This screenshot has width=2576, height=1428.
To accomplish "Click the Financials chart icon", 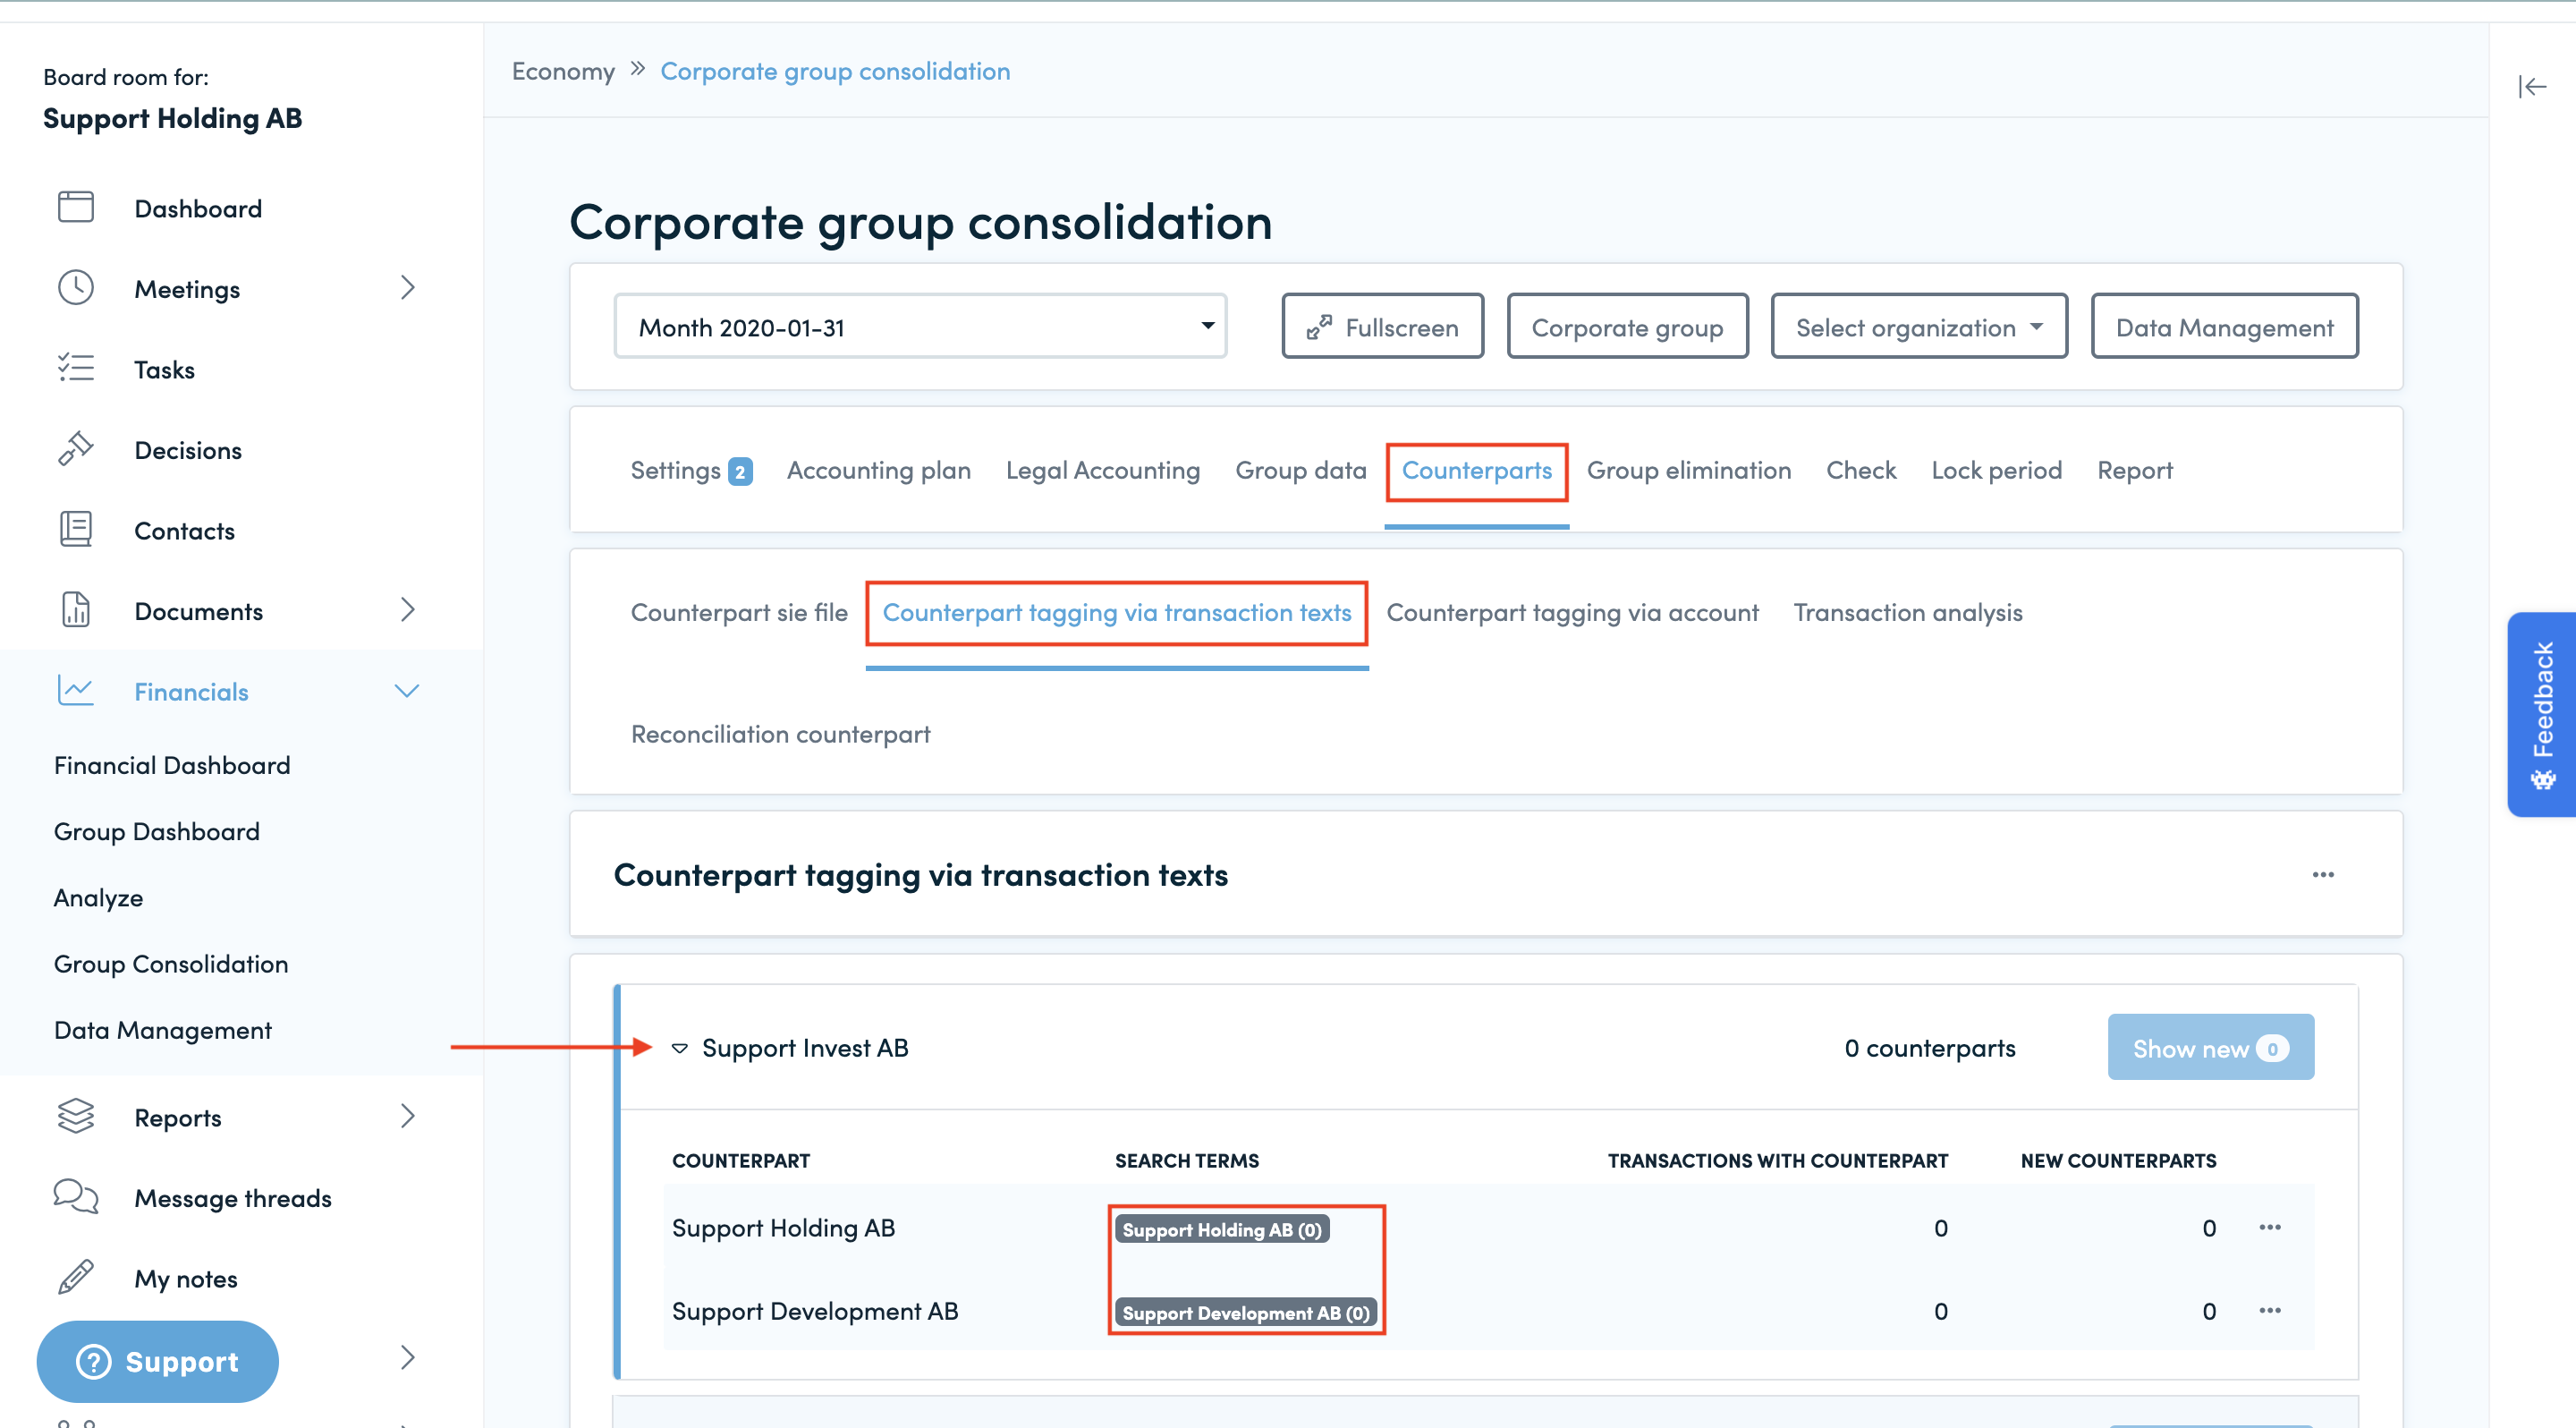I will [75, 691].
